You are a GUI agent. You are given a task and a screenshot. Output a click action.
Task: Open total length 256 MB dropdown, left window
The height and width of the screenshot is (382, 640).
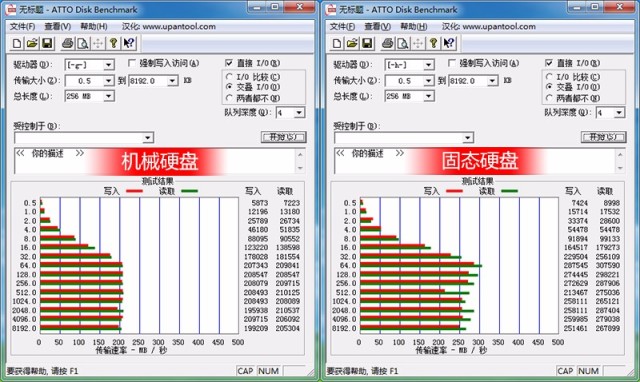108,96
